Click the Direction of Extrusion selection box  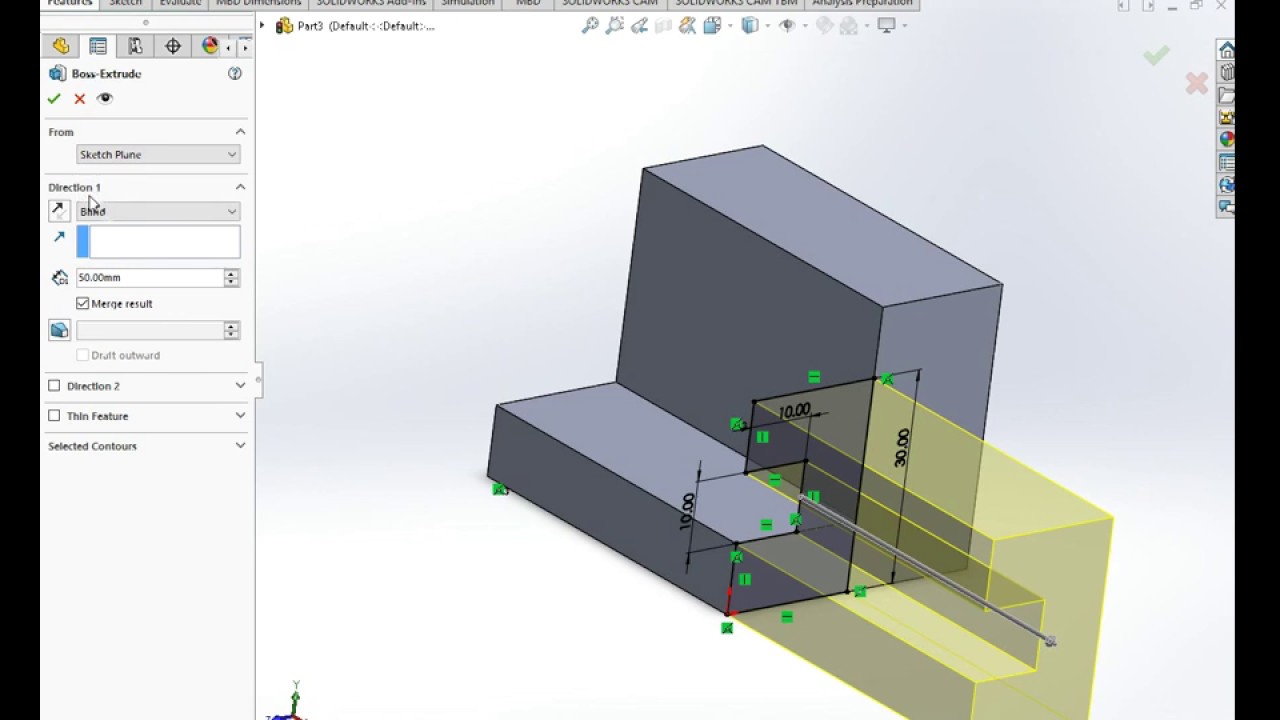[x=158, y=241]
